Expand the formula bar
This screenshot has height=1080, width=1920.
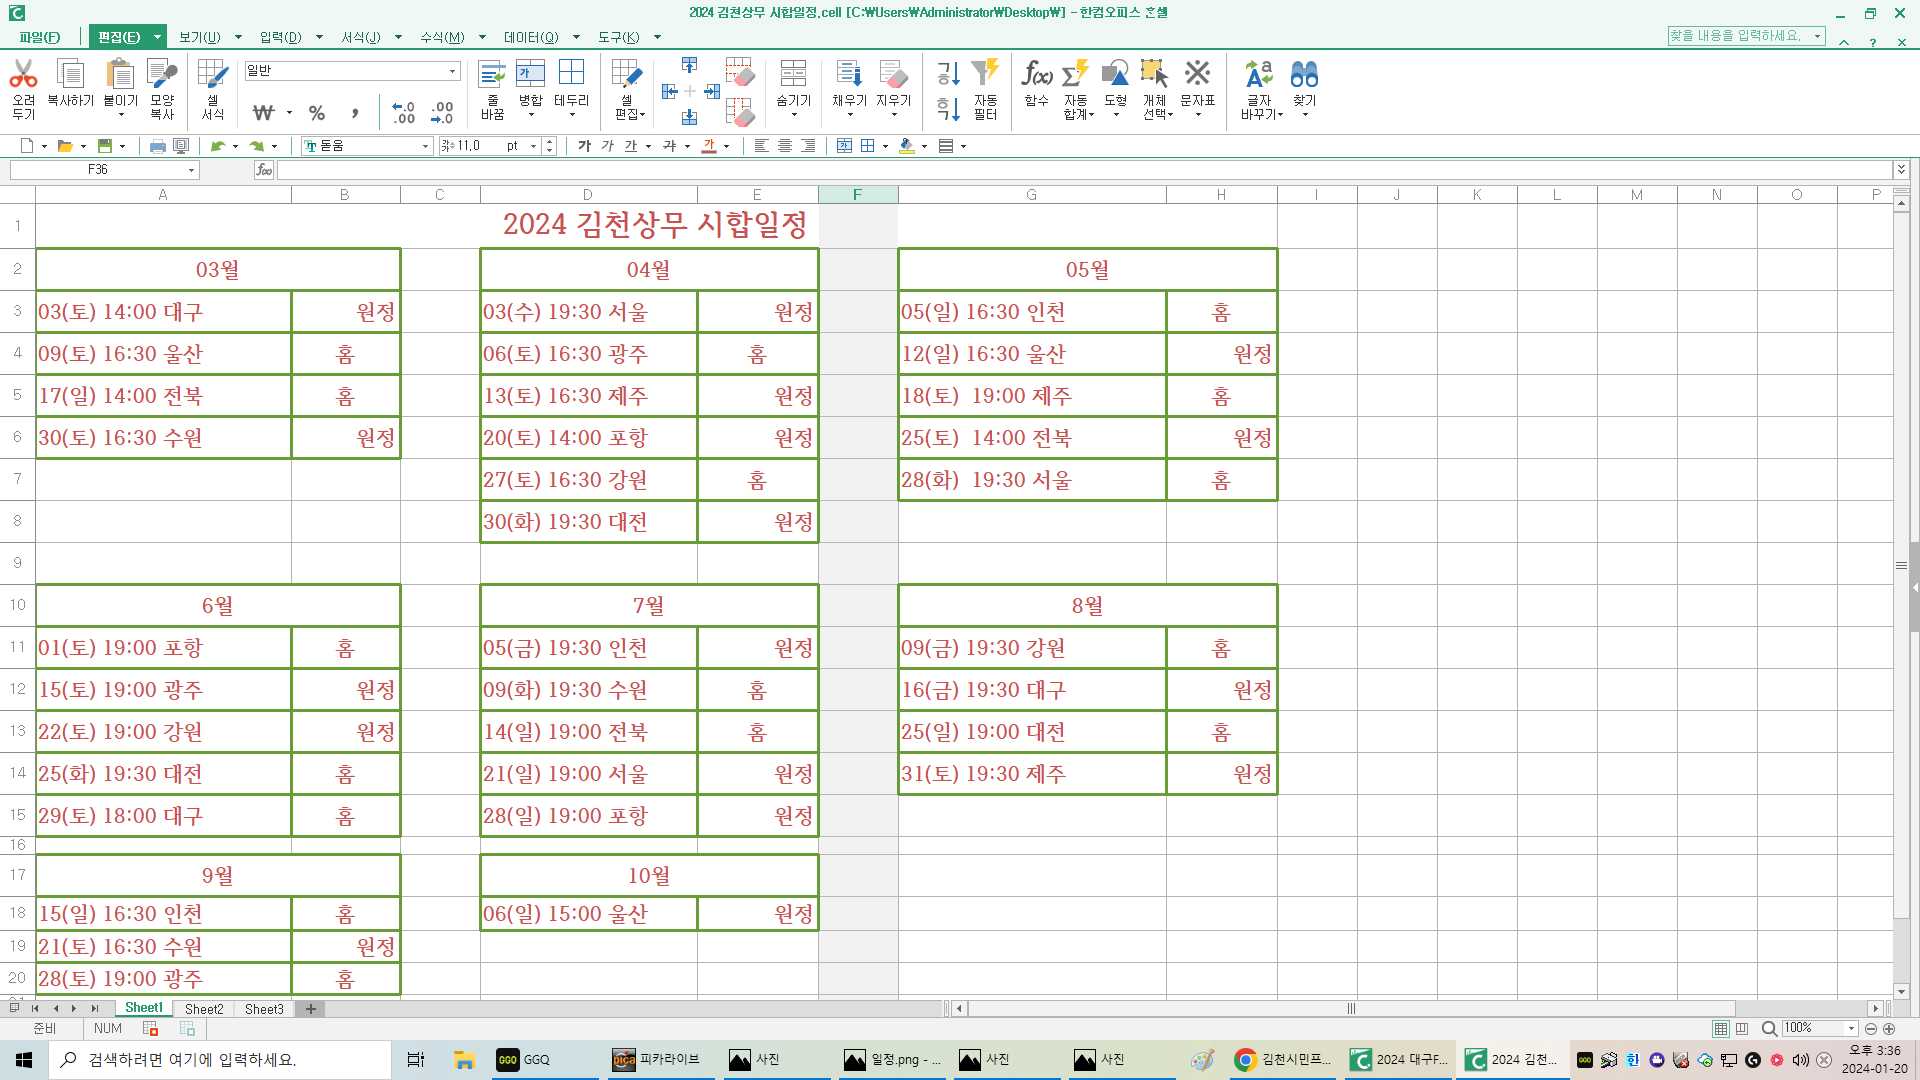coord(1901,170)
